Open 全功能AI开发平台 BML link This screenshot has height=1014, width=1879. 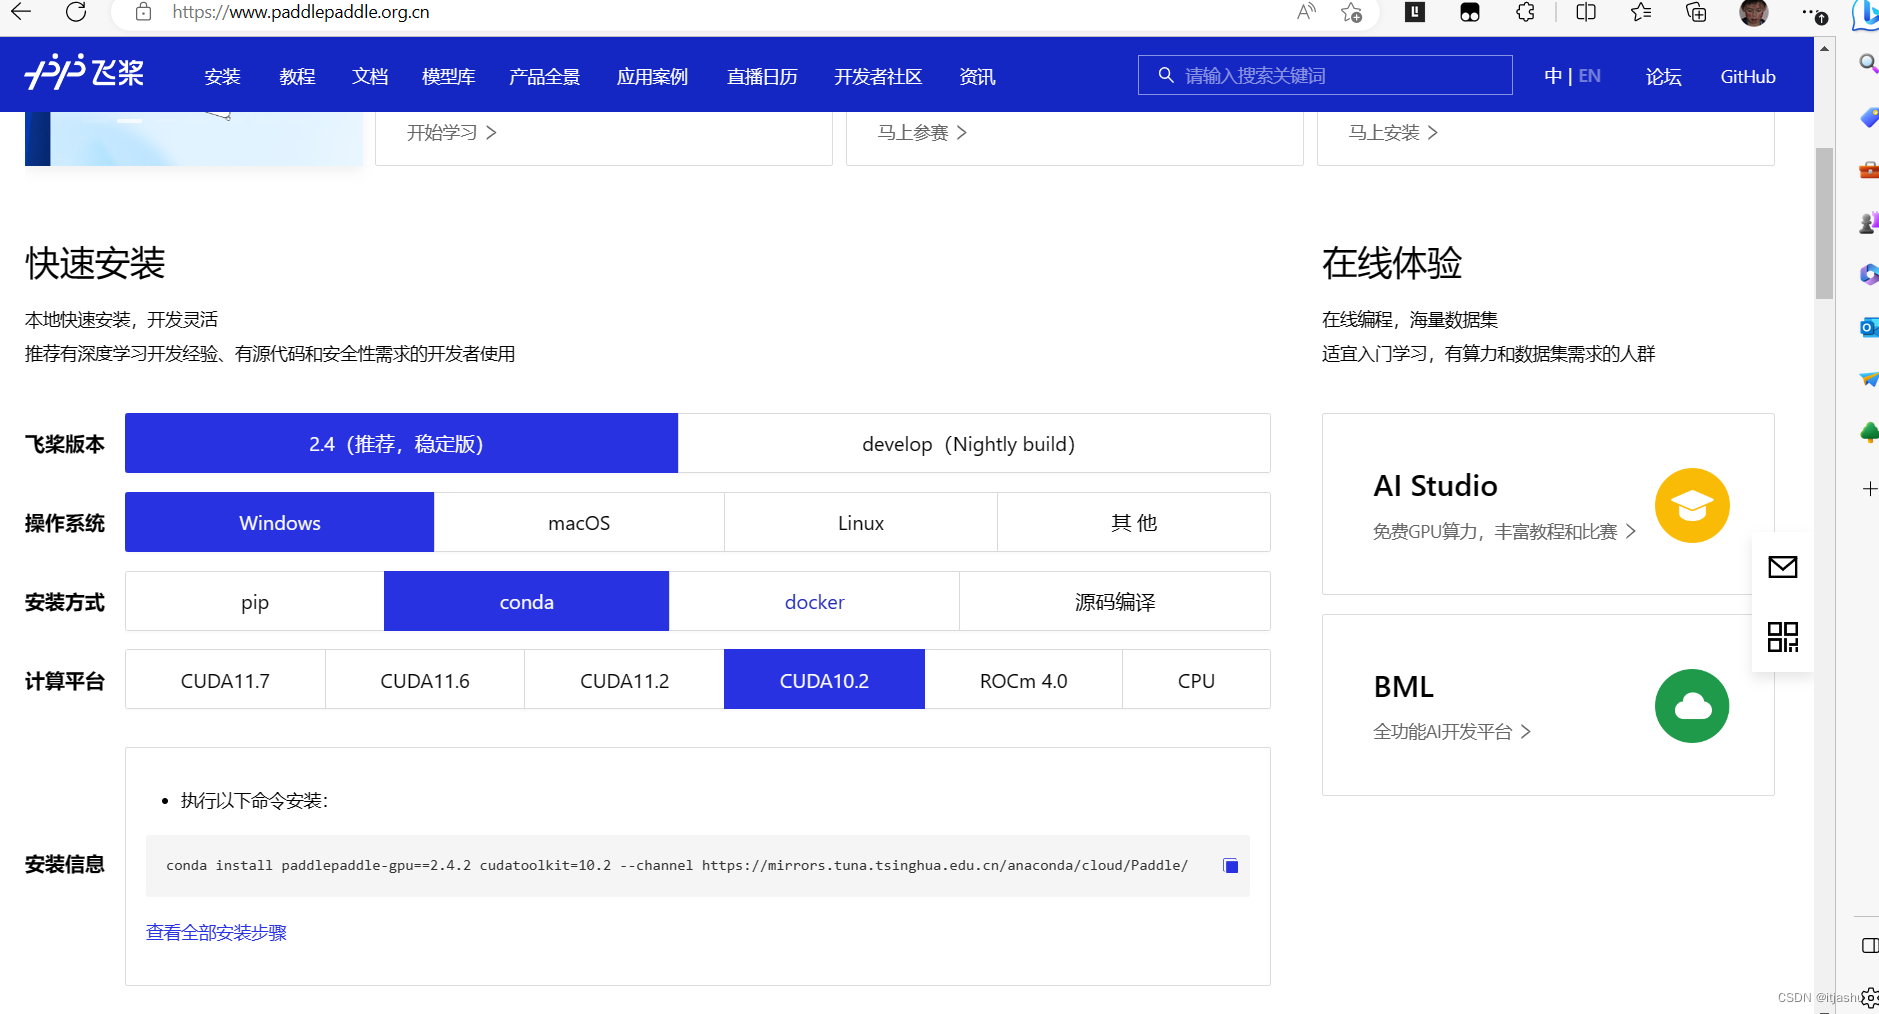pyautogui.click(x=1451, y=731)
